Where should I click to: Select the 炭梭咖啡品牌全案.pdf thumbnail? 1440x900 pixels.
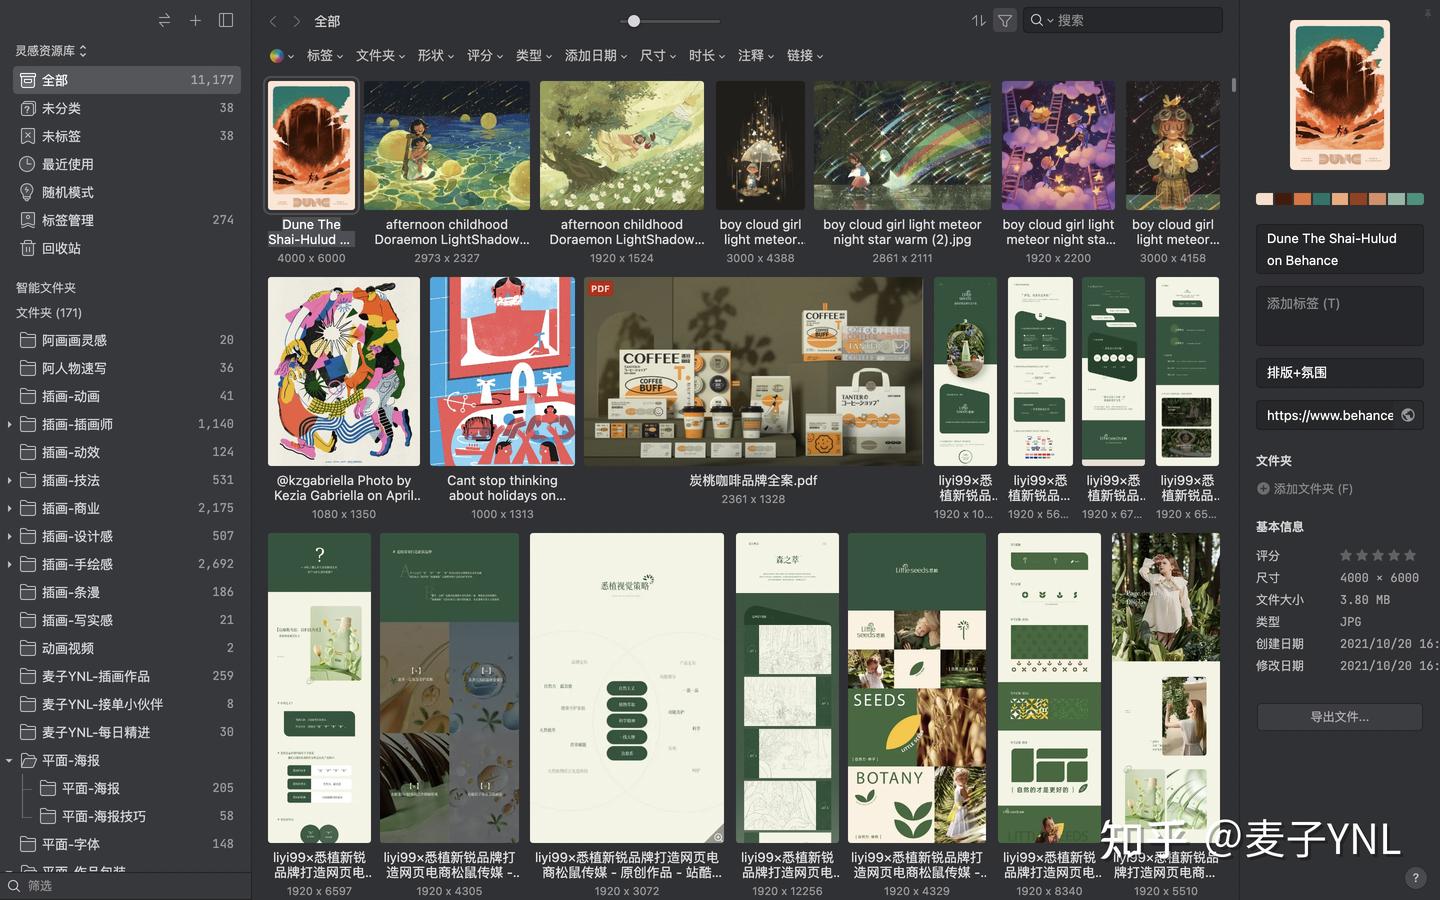(753, 371)
